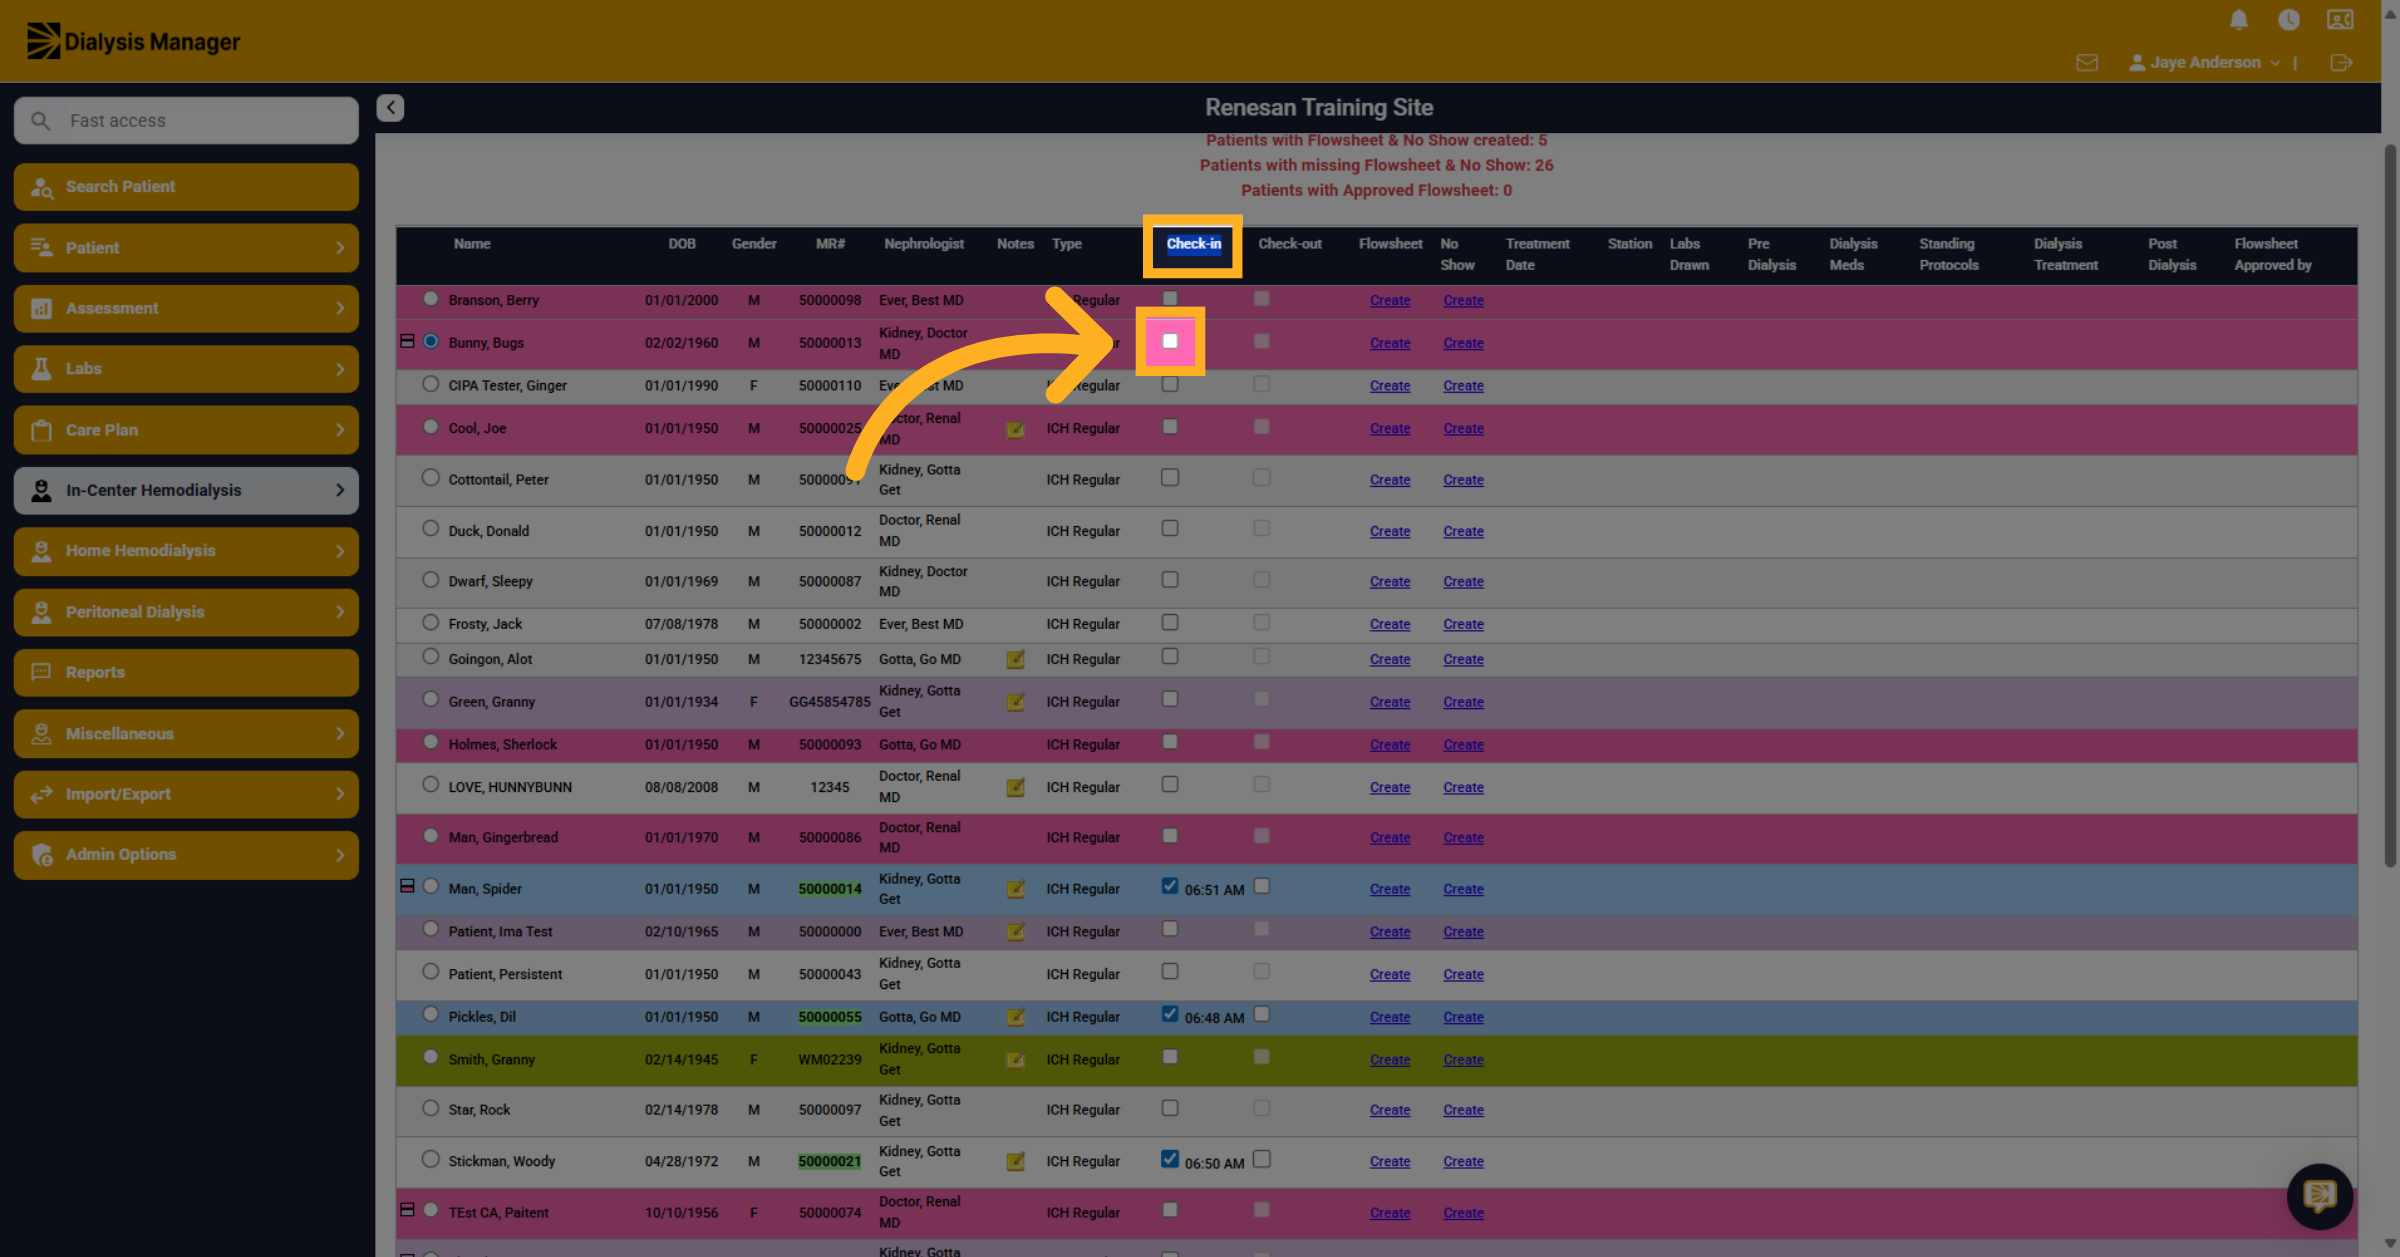
Task: Click the page vertical scrollbar
Action: point(2390,507)
